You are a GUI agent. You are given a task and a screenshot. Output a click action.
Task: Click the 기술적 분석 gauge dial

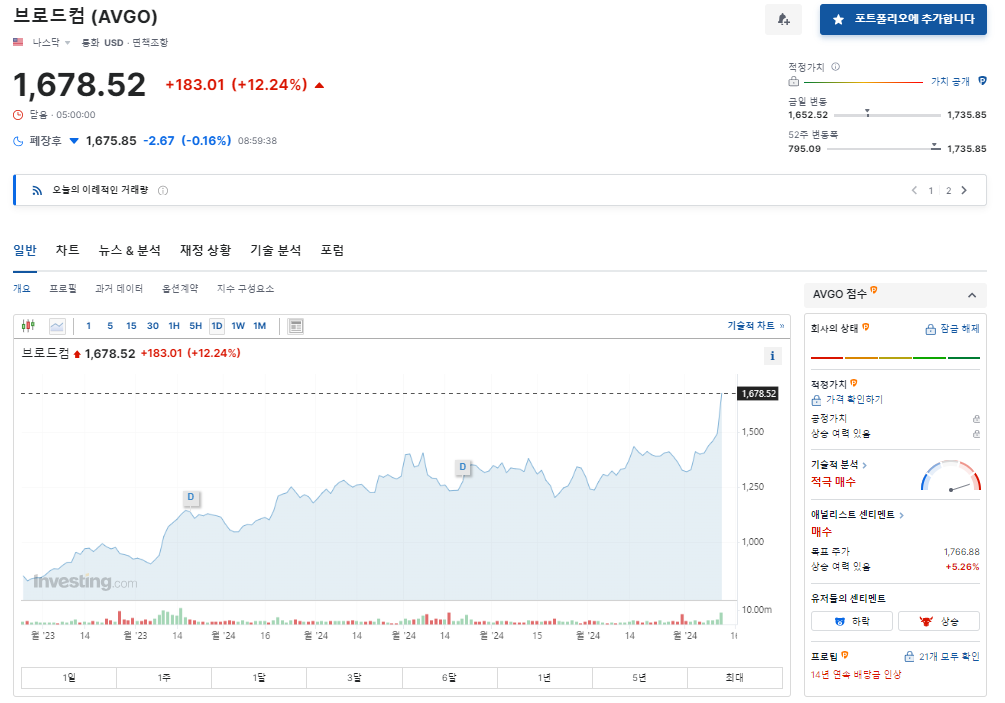953,477
